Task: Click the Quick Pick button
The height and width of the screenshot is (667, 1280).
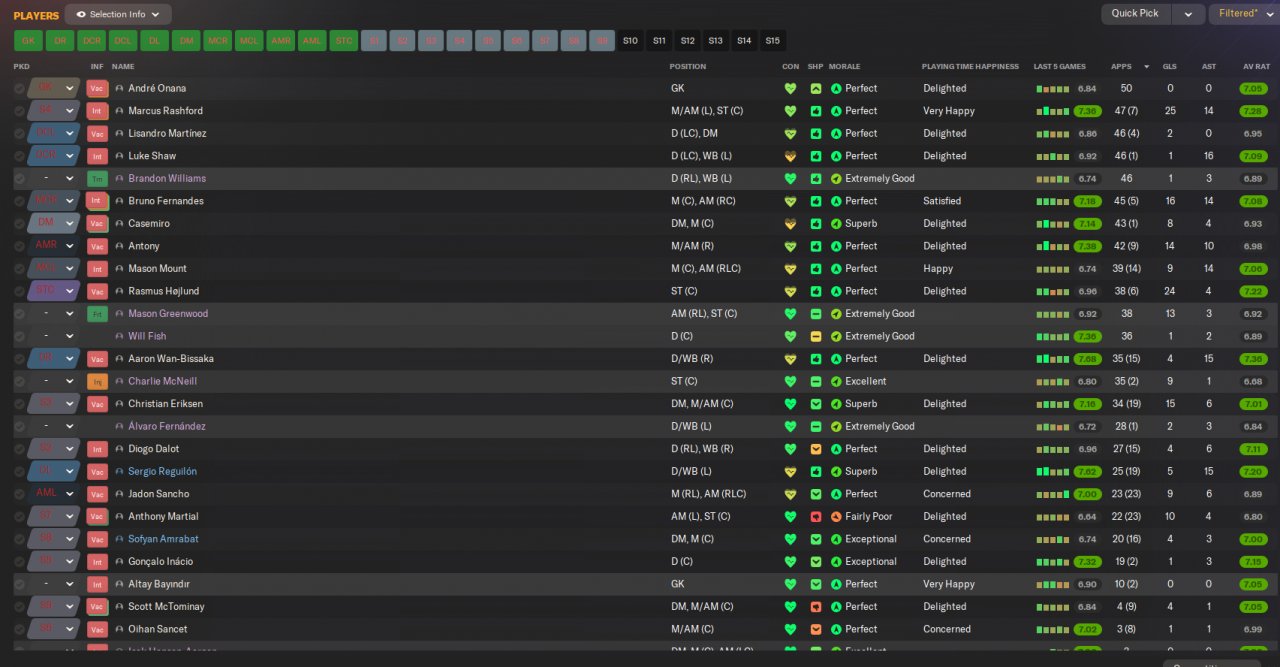Action: [1136, 14]
